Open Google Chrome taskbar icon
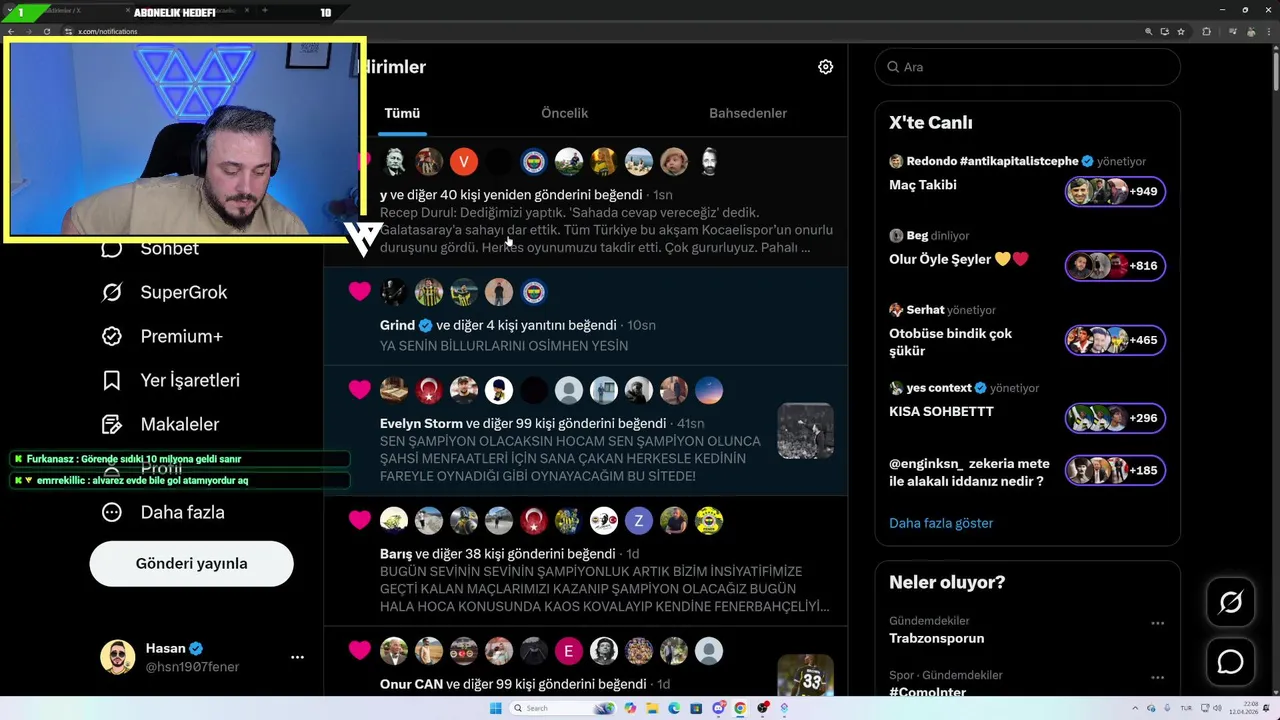 coord(740,708)
